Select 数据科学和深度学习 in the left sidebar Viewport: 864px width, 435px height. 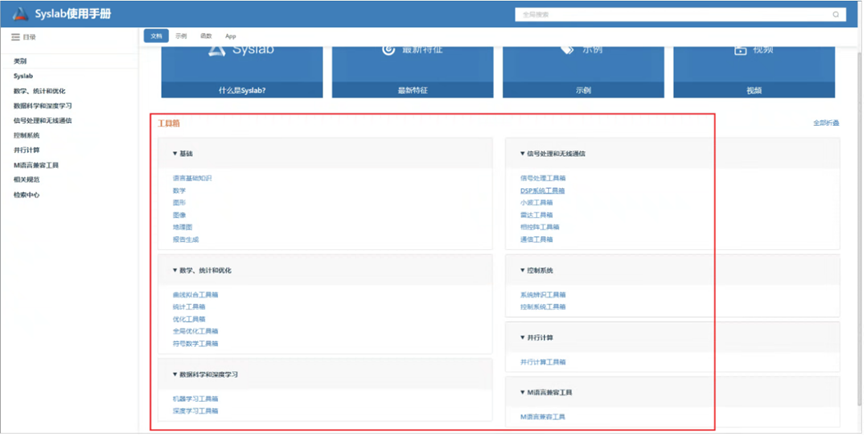[x=43, y=106]
